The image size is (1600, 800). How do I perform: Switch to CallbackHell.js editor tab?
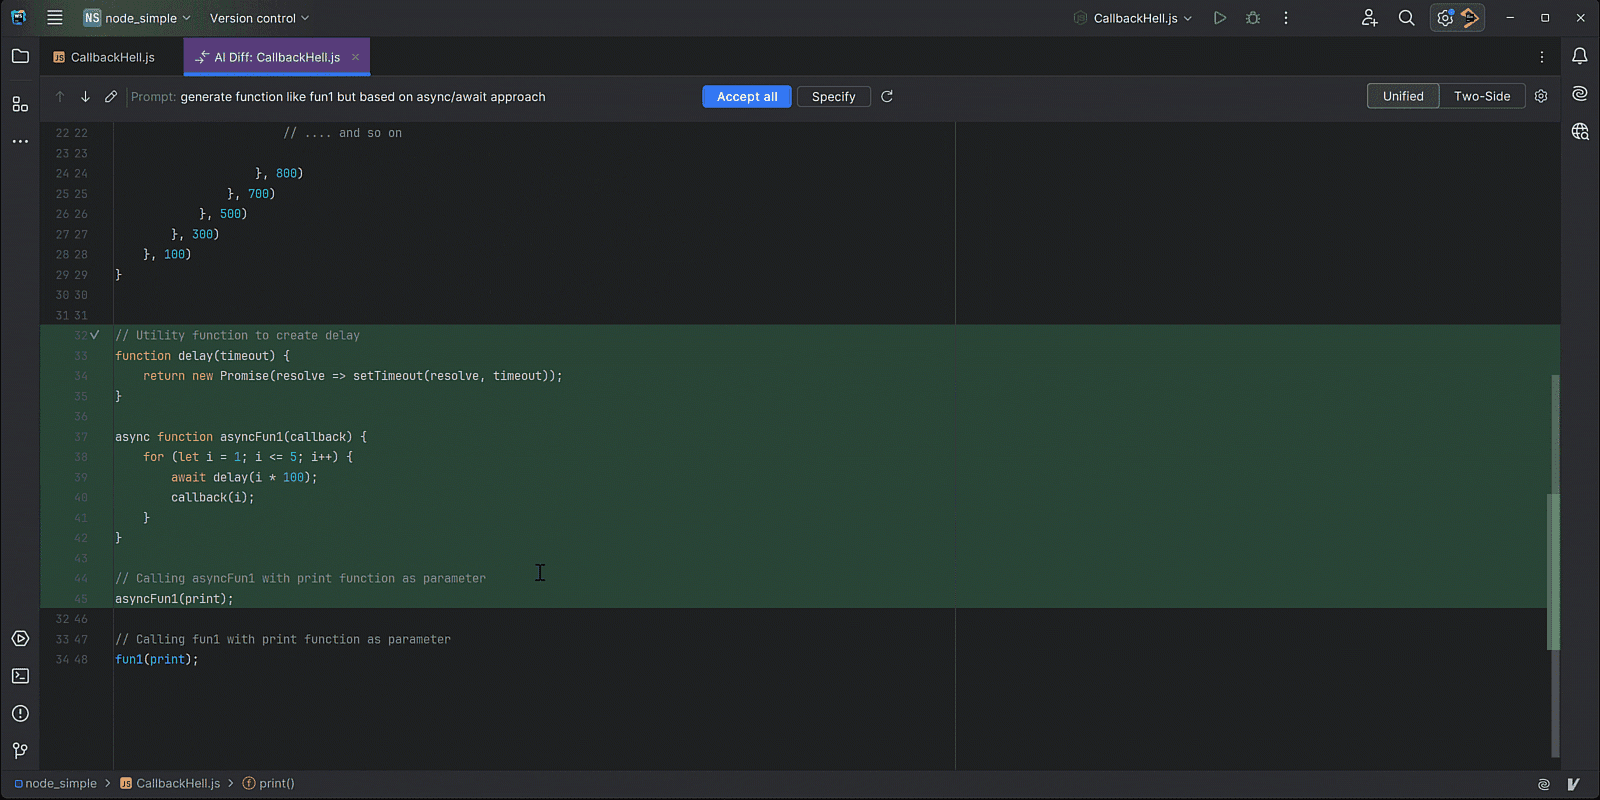tap(104, 57)
